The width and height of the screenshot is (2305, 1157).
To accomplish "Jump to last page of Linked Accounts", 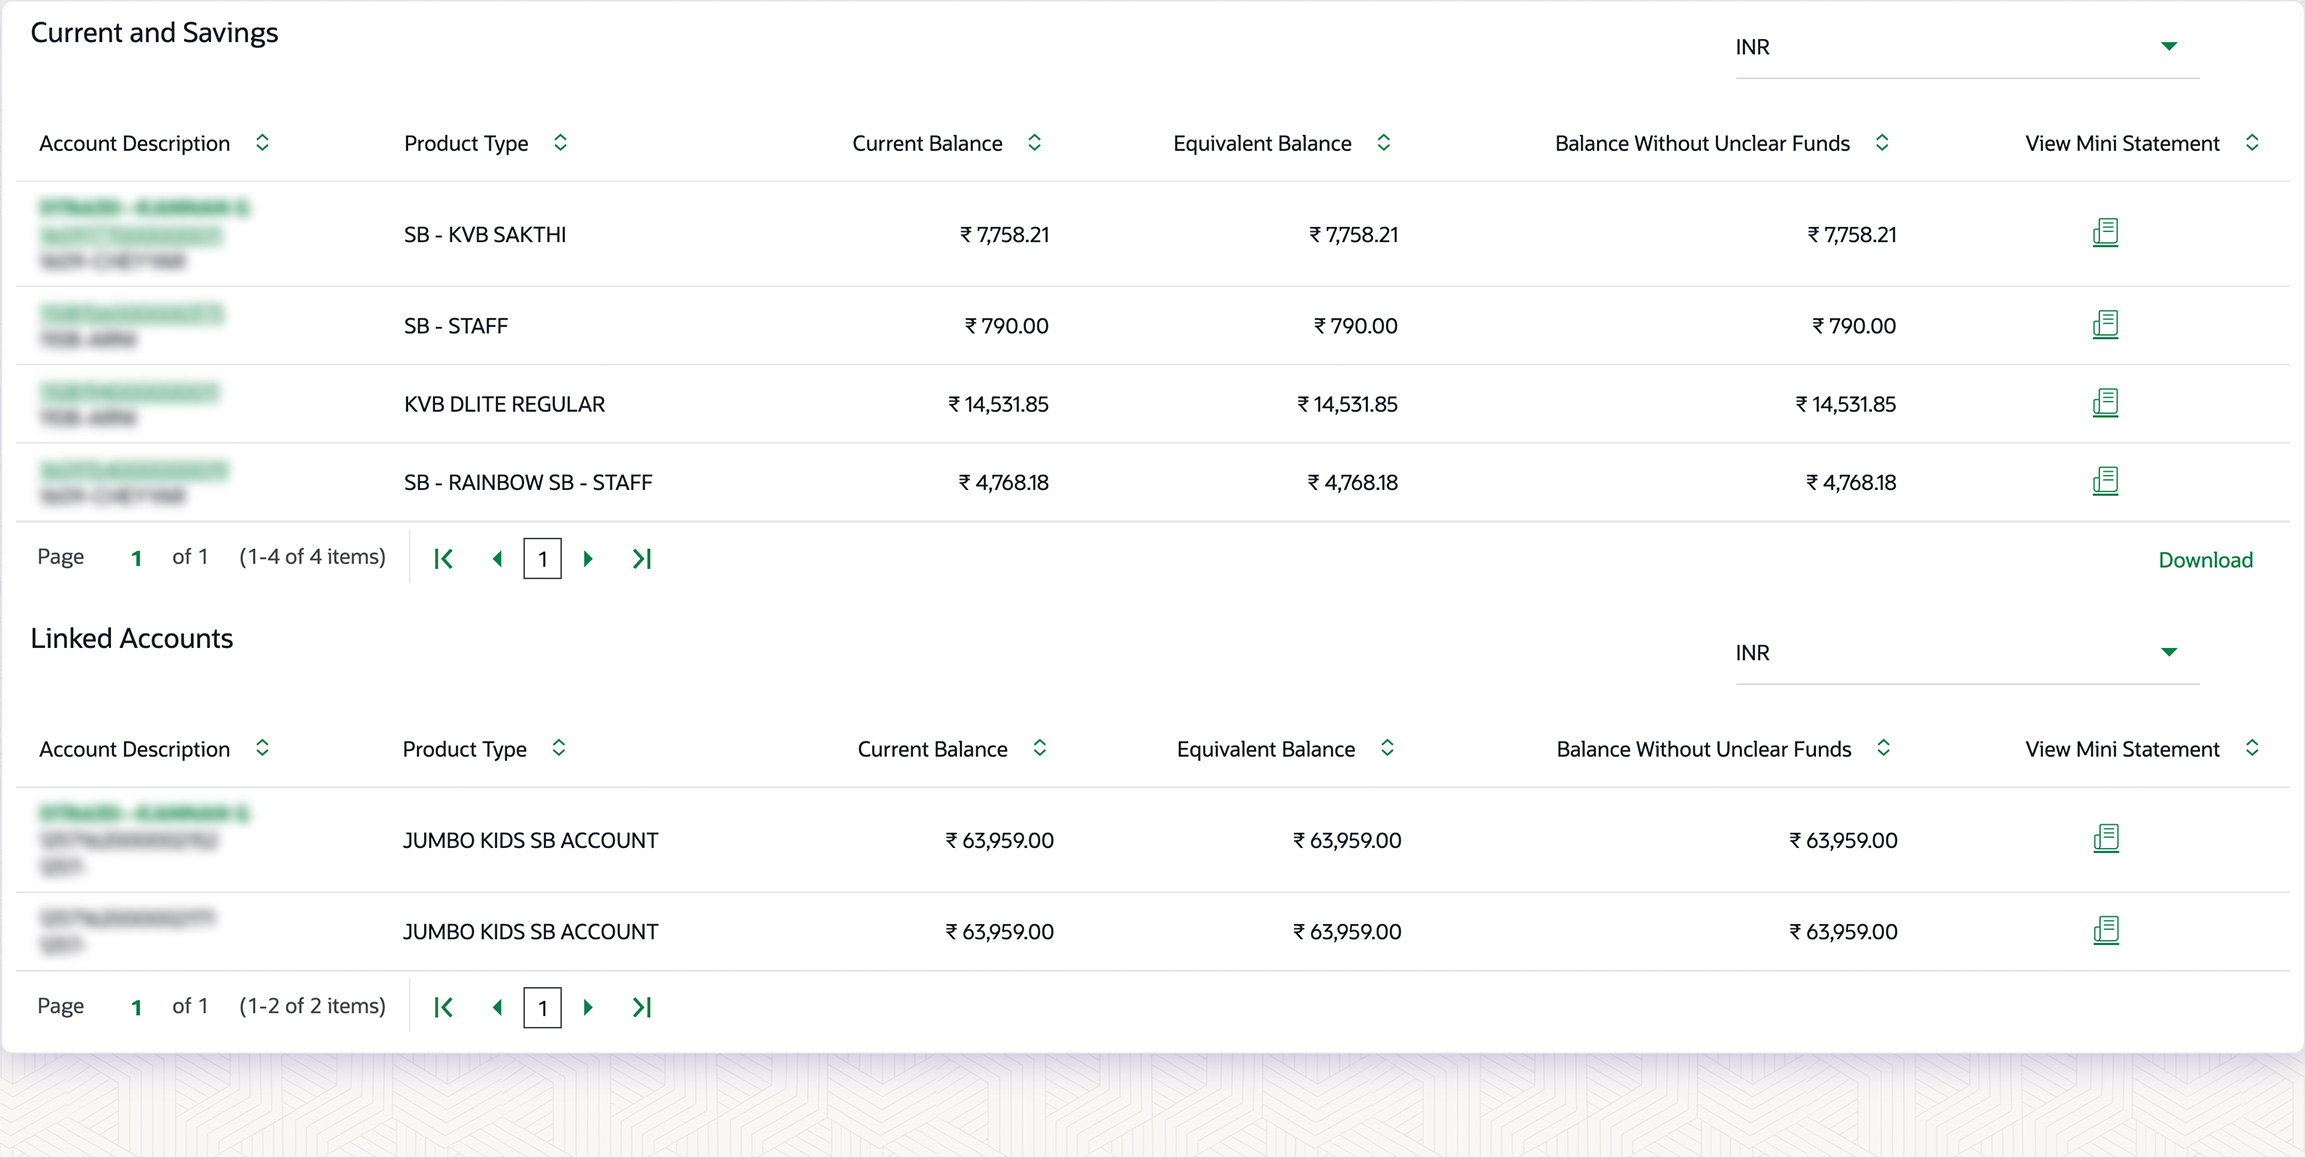I will coord(642,1007).
